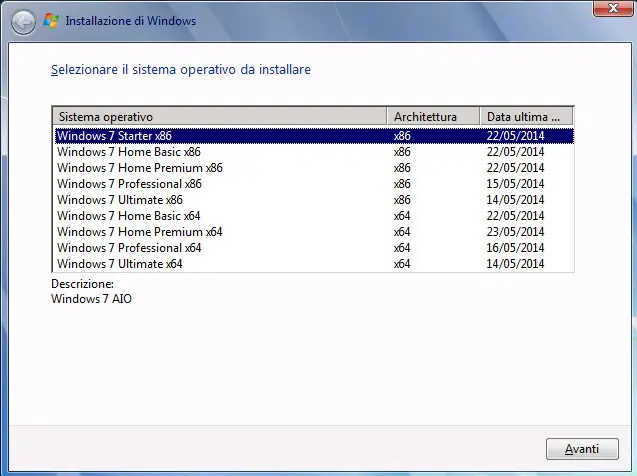
Task: Click the Selezionare il sistema operativo heading
Action: [x=181, y=70]
